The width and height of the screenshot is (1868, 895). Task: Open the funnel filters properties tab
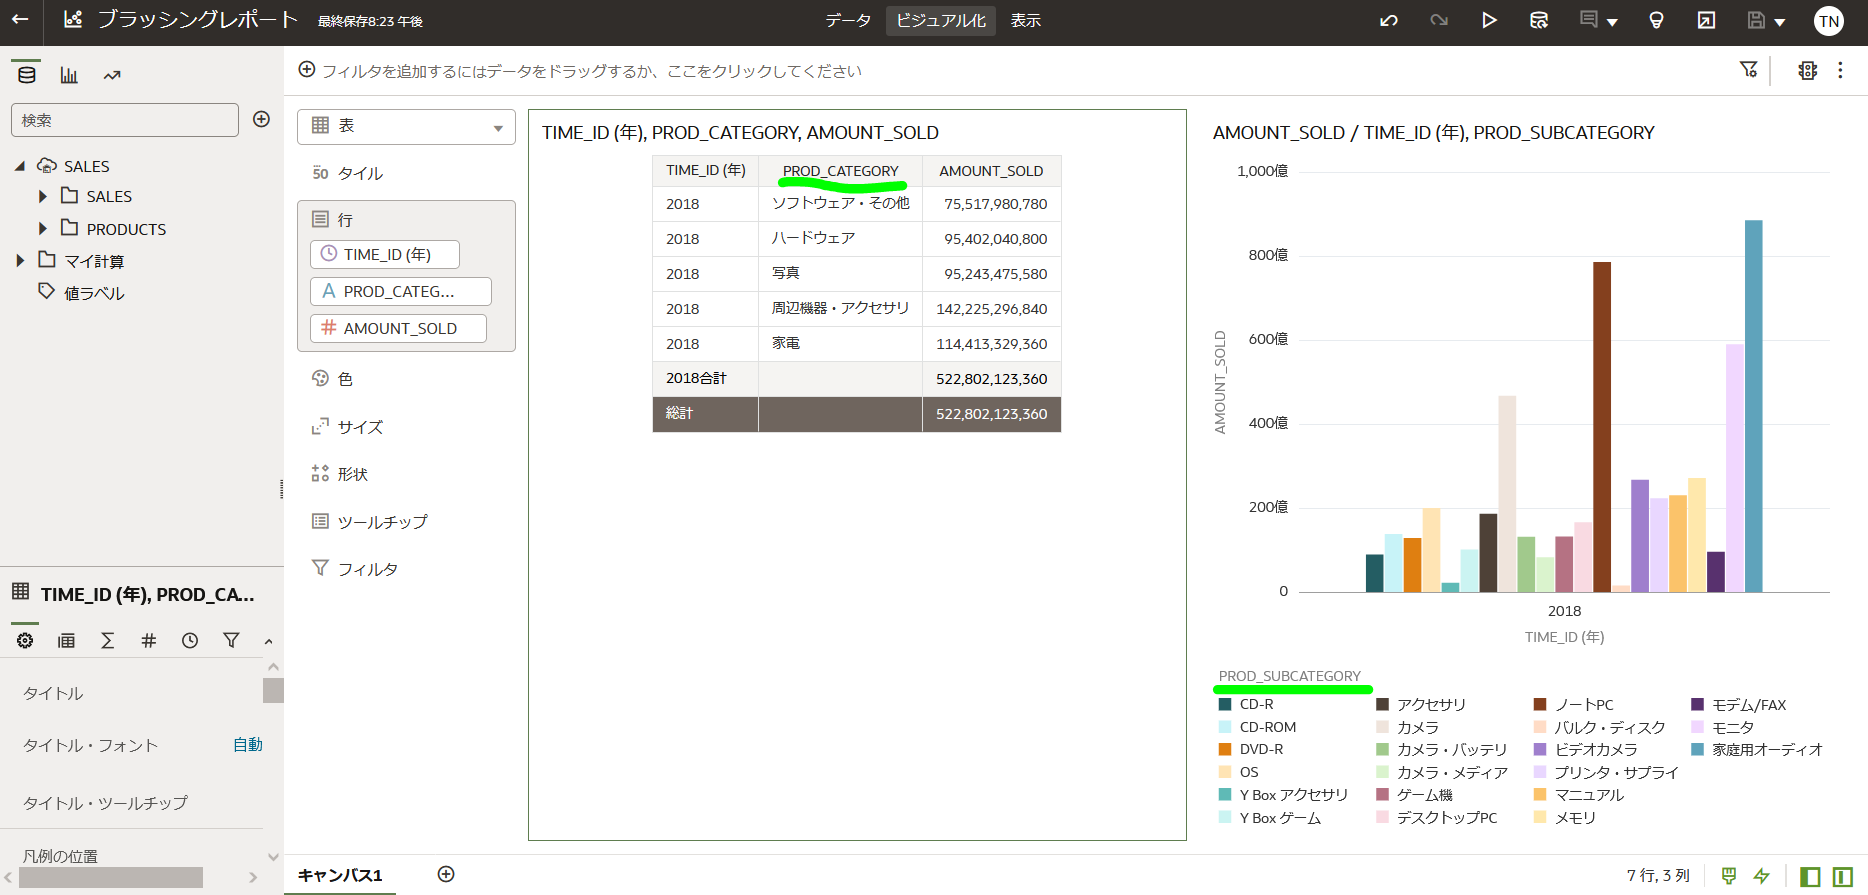pos(231,640)
